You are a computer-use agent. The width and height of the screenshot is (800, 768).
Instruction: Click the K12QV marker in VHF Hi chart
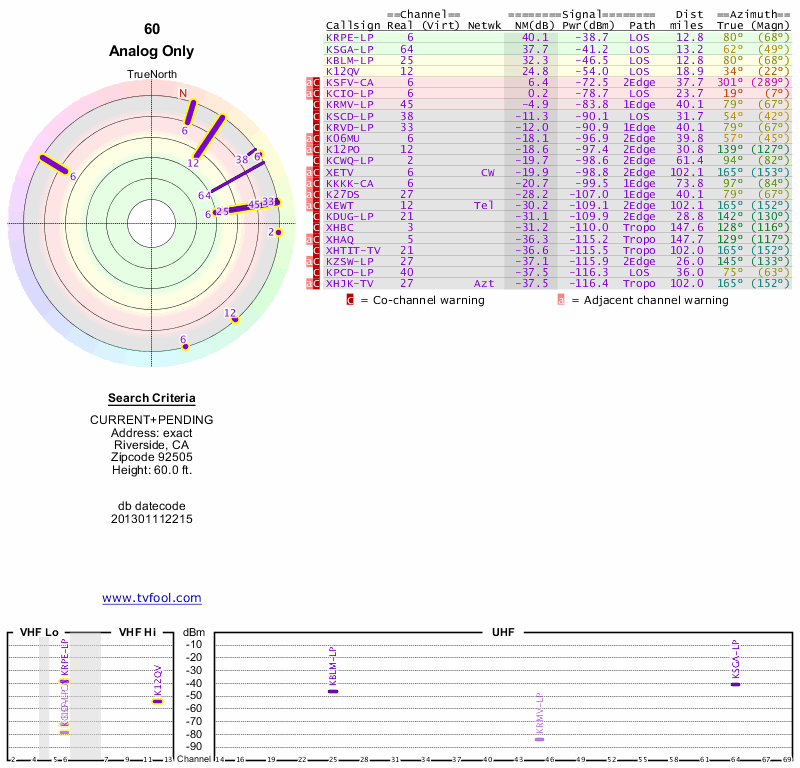point(157,700)
